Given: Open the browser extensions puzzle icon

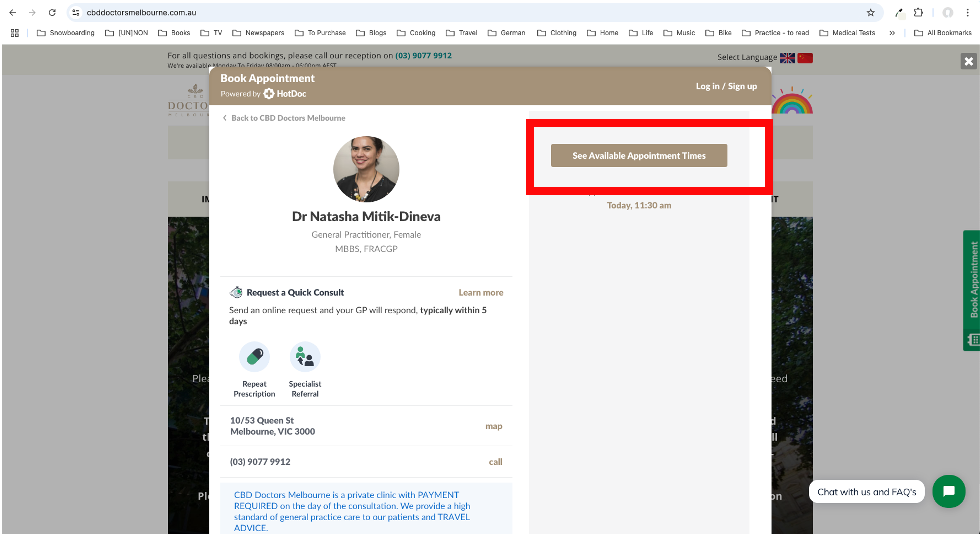Looking at the screenshot, I should pyautogui.click(x=918, y=13).
